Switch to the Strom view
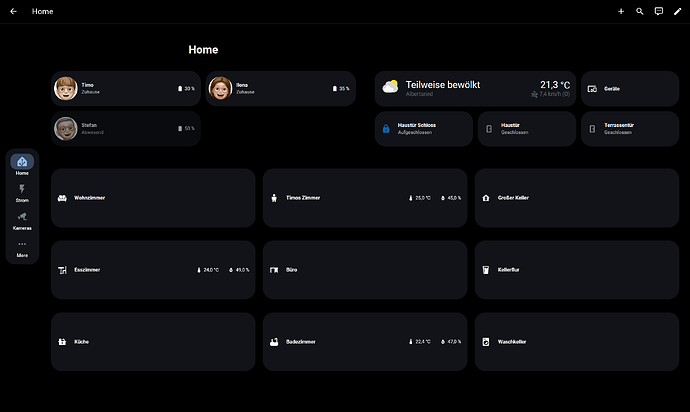 click(22, 193)
